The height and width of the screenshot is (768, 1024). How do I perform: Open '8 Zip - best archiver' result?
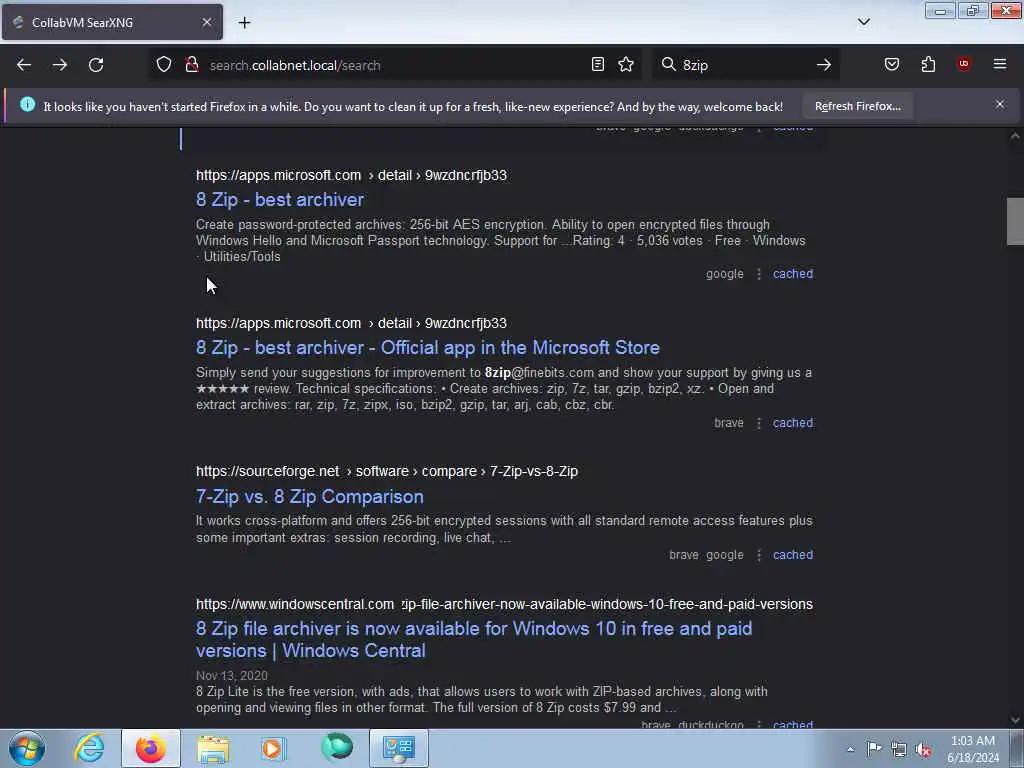[280, 200]
